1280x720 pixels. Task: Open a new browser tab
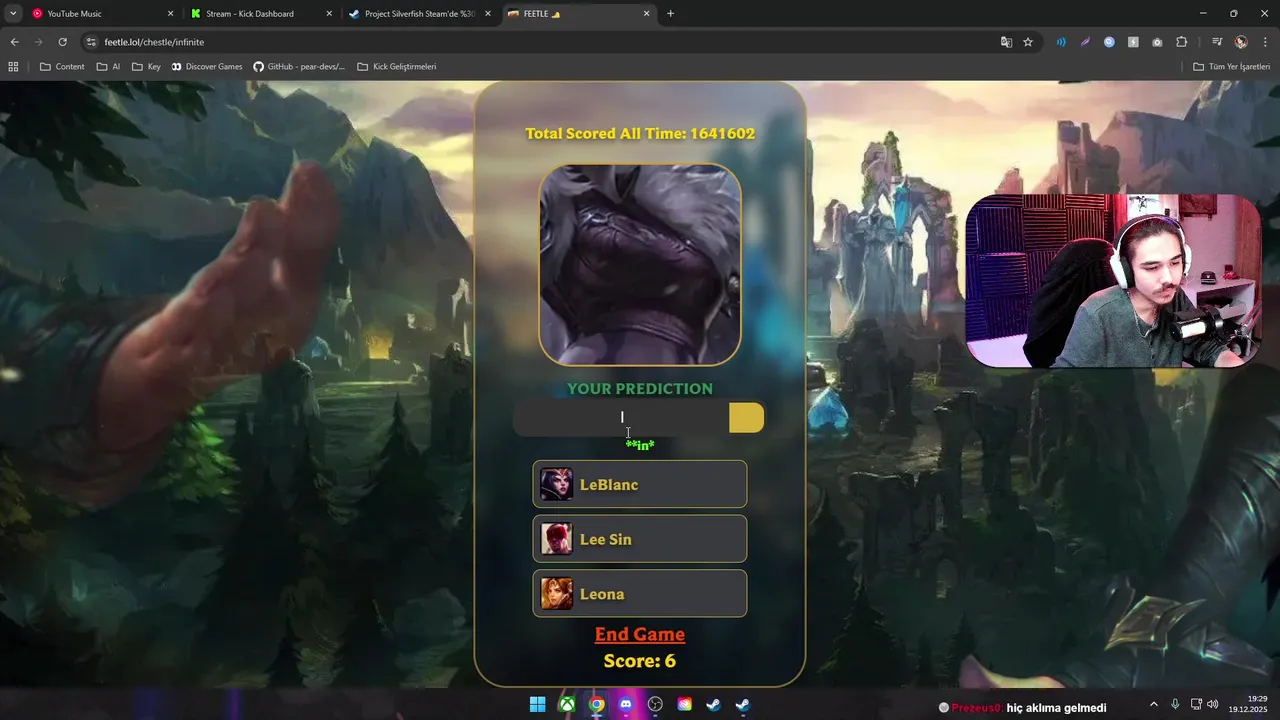(x=670, y=14)
